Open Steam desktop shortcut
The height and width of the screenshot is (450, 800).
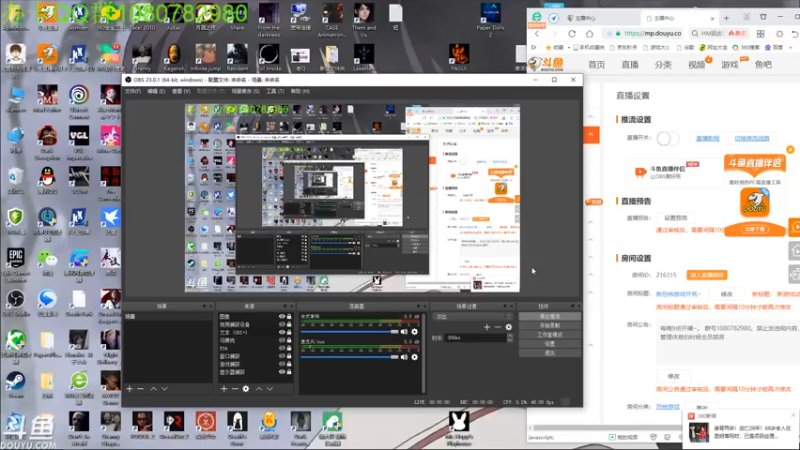point(16,385)
